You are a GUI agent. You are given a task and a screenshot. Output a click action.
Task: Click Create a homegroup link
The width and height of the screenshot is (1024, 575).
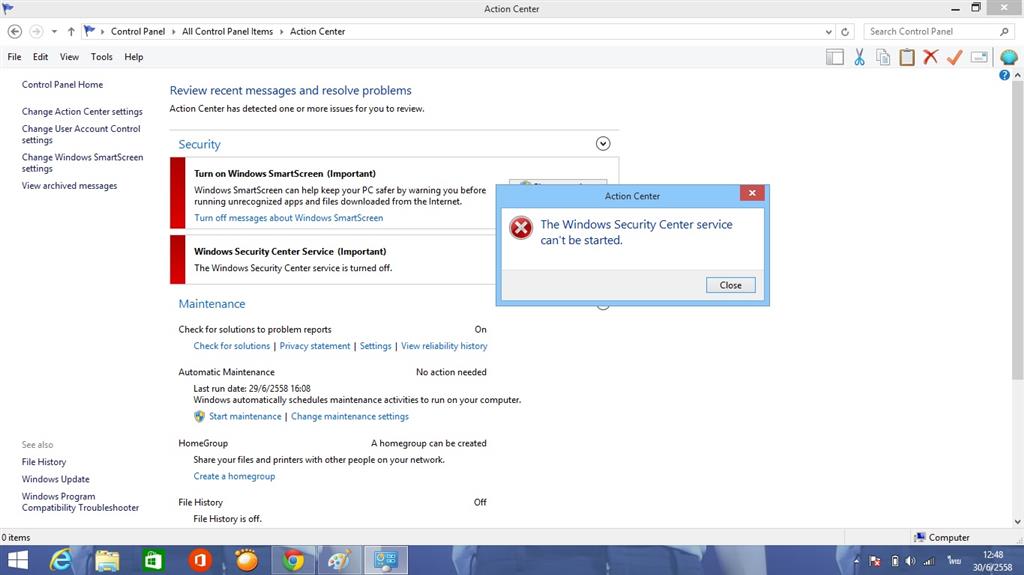pos(234,476)
